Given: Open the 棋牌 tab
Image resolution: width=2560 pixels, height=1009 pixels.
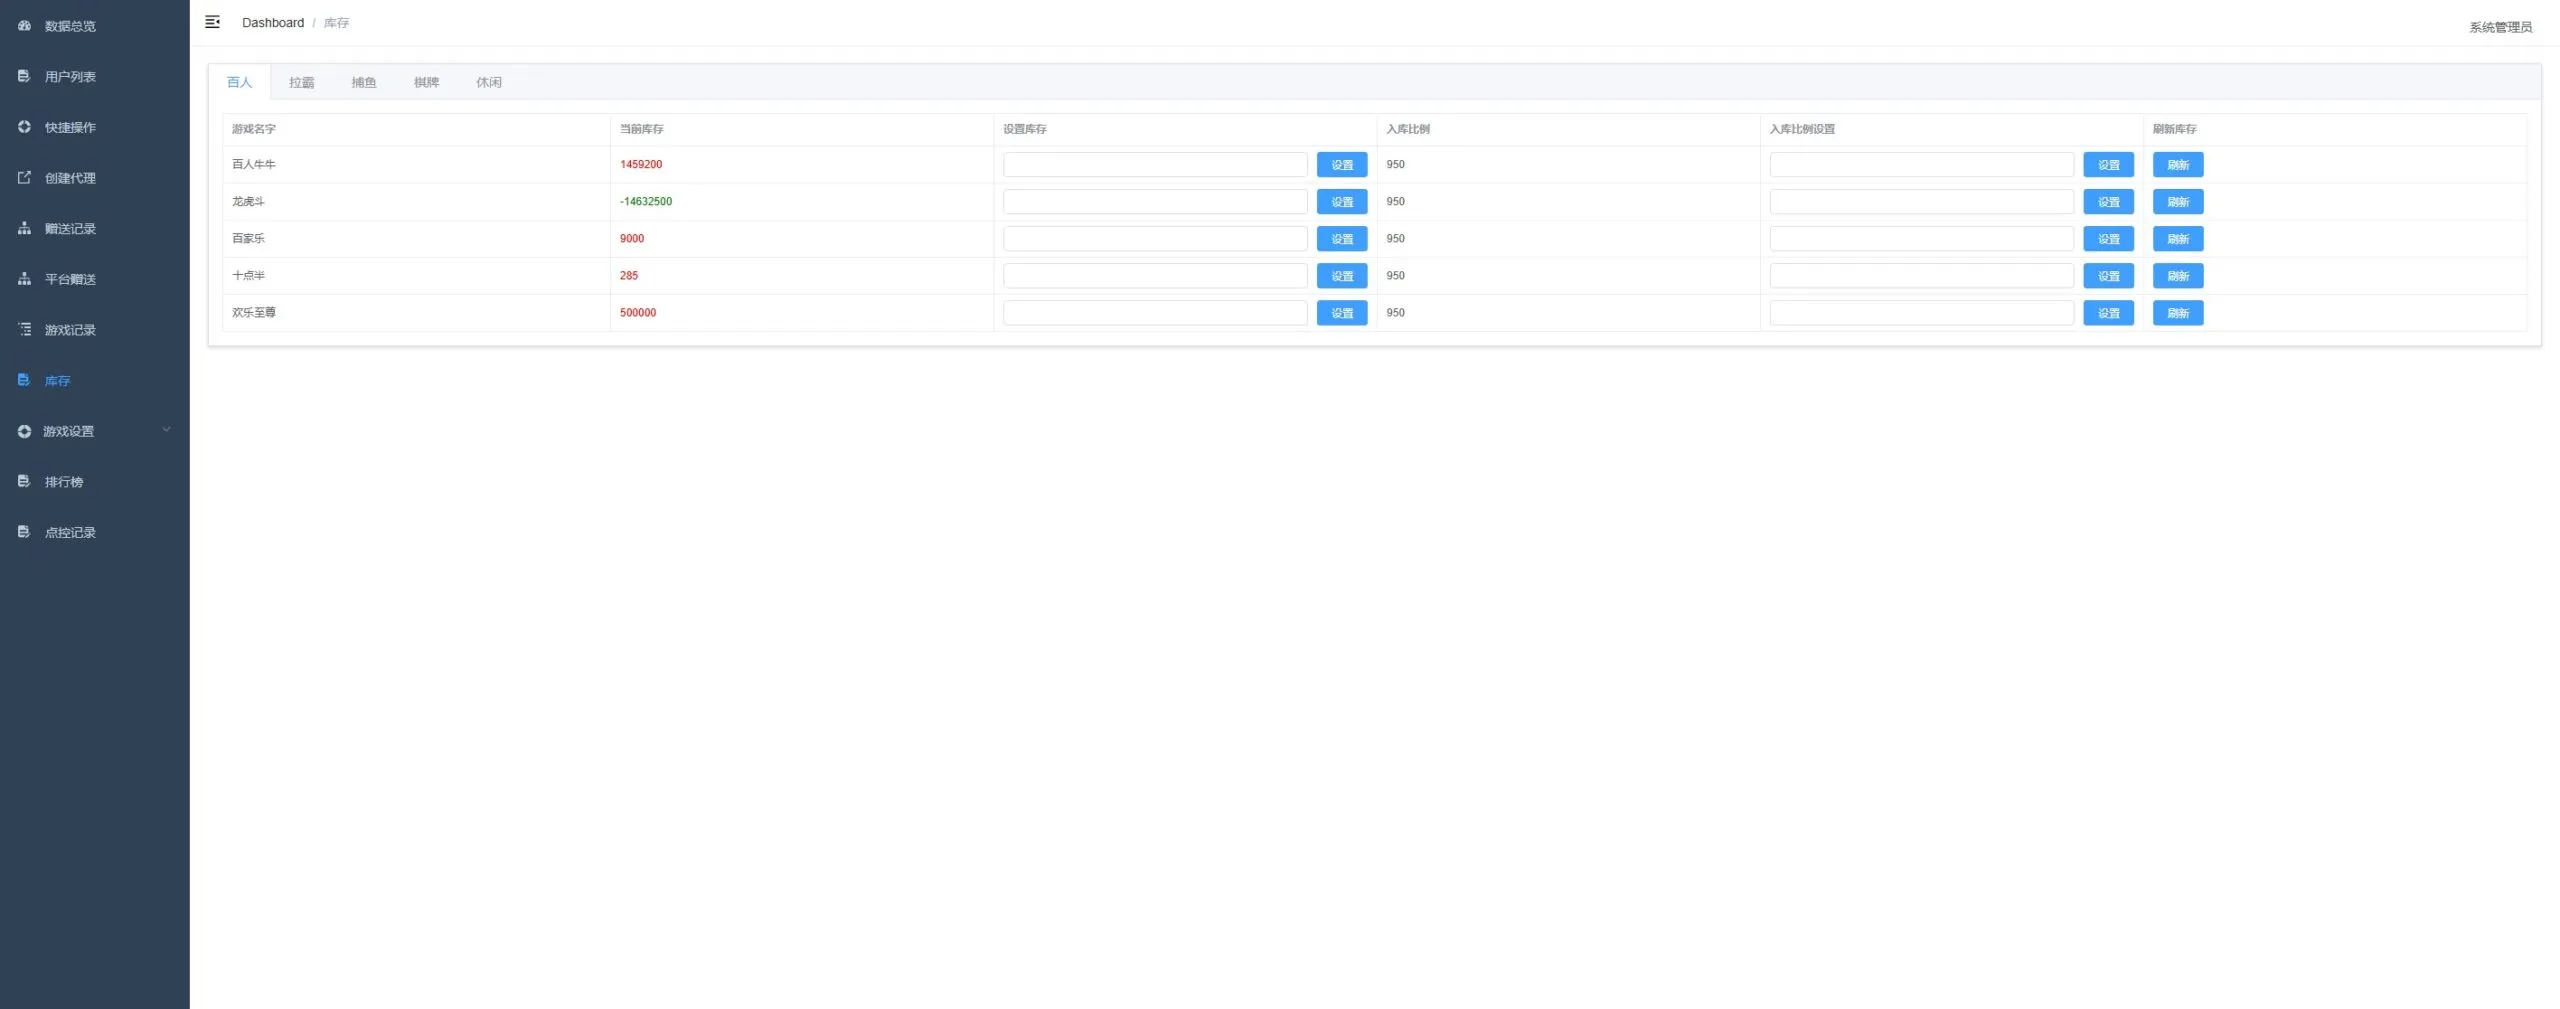Looking at the screenshot, I should pyautogui.click(x=427, y=82).
